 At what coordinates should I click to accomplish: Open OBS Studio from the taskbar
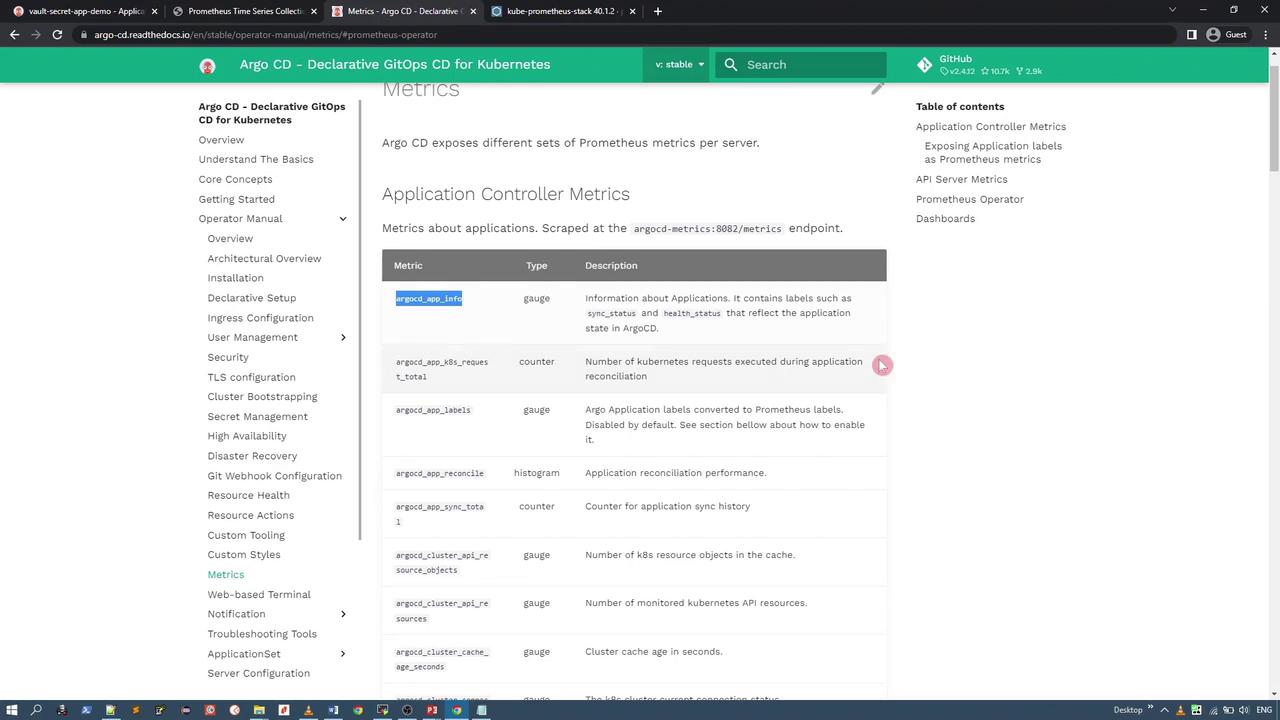407,710
